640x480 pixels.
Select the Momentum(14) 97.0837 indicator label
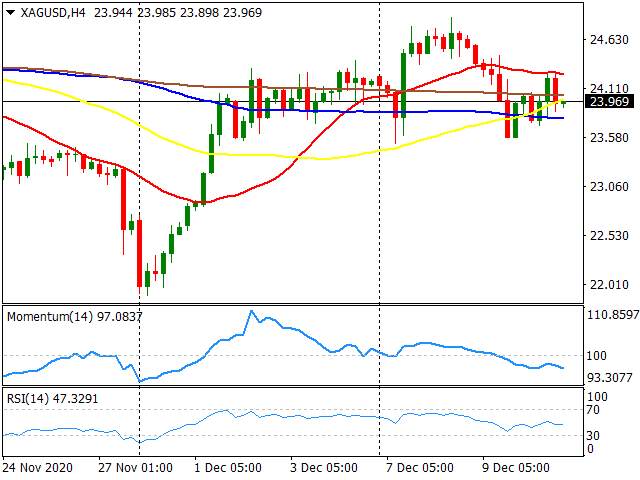(75, 316)
